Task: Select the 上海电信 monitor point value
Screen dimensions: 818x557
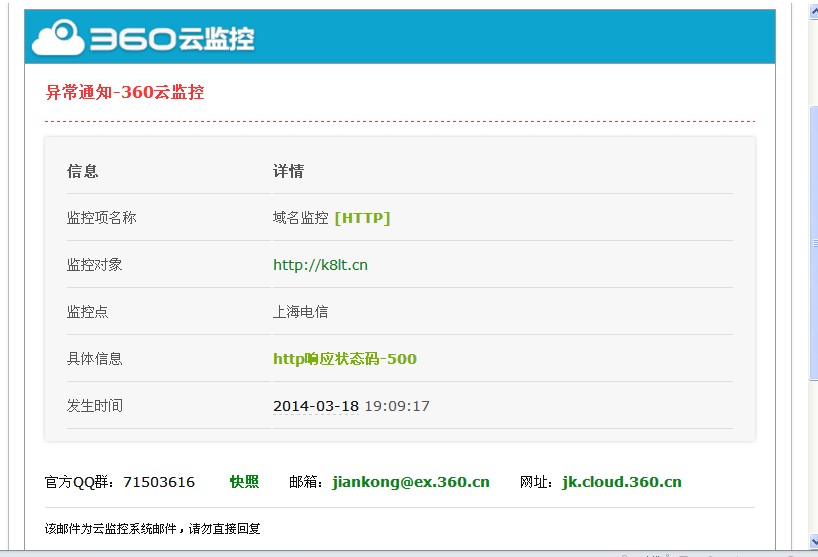Action: [300, 312]
